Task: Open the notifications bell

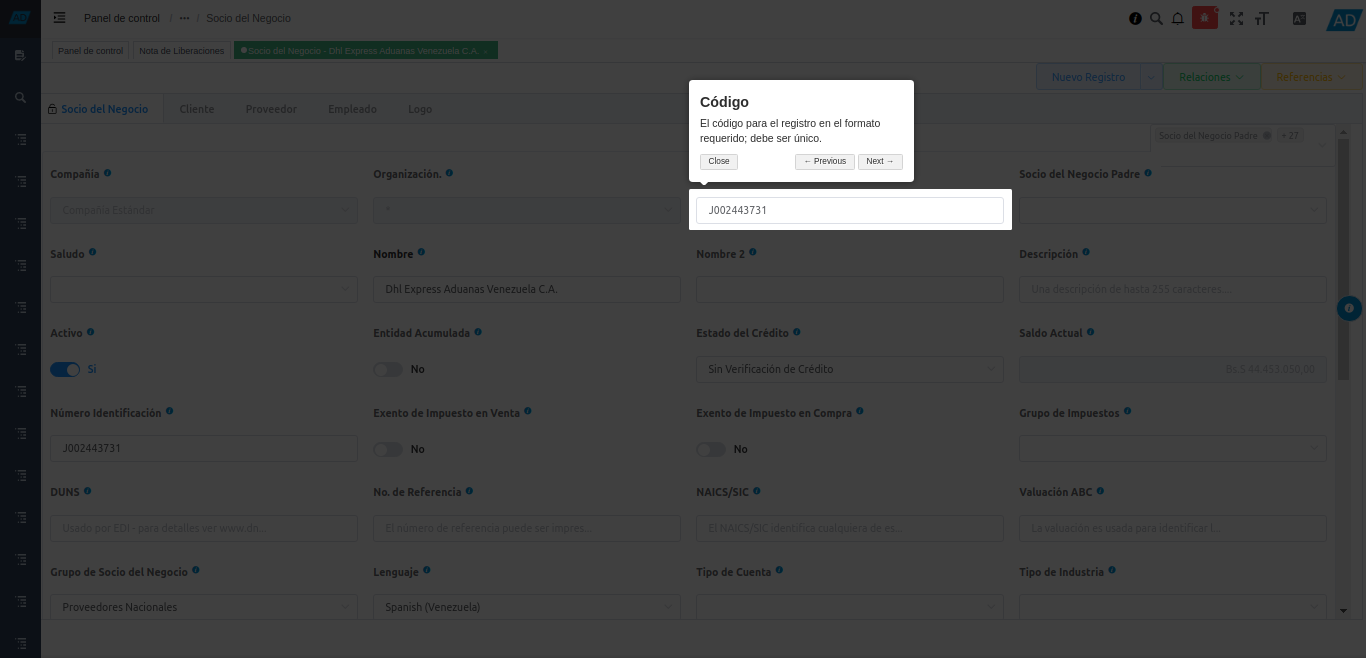Action: tap(1178, 18)
